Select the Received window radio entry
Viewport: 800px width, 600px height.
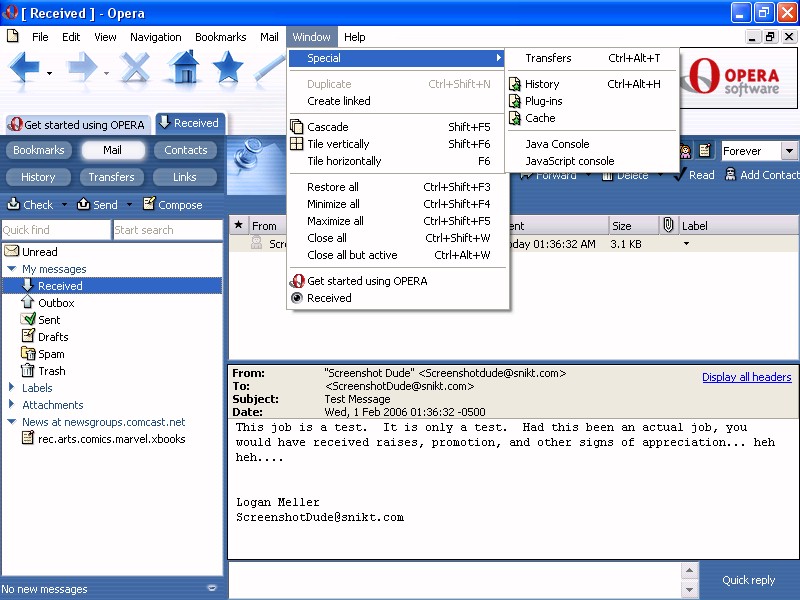[x=329, y=298]
